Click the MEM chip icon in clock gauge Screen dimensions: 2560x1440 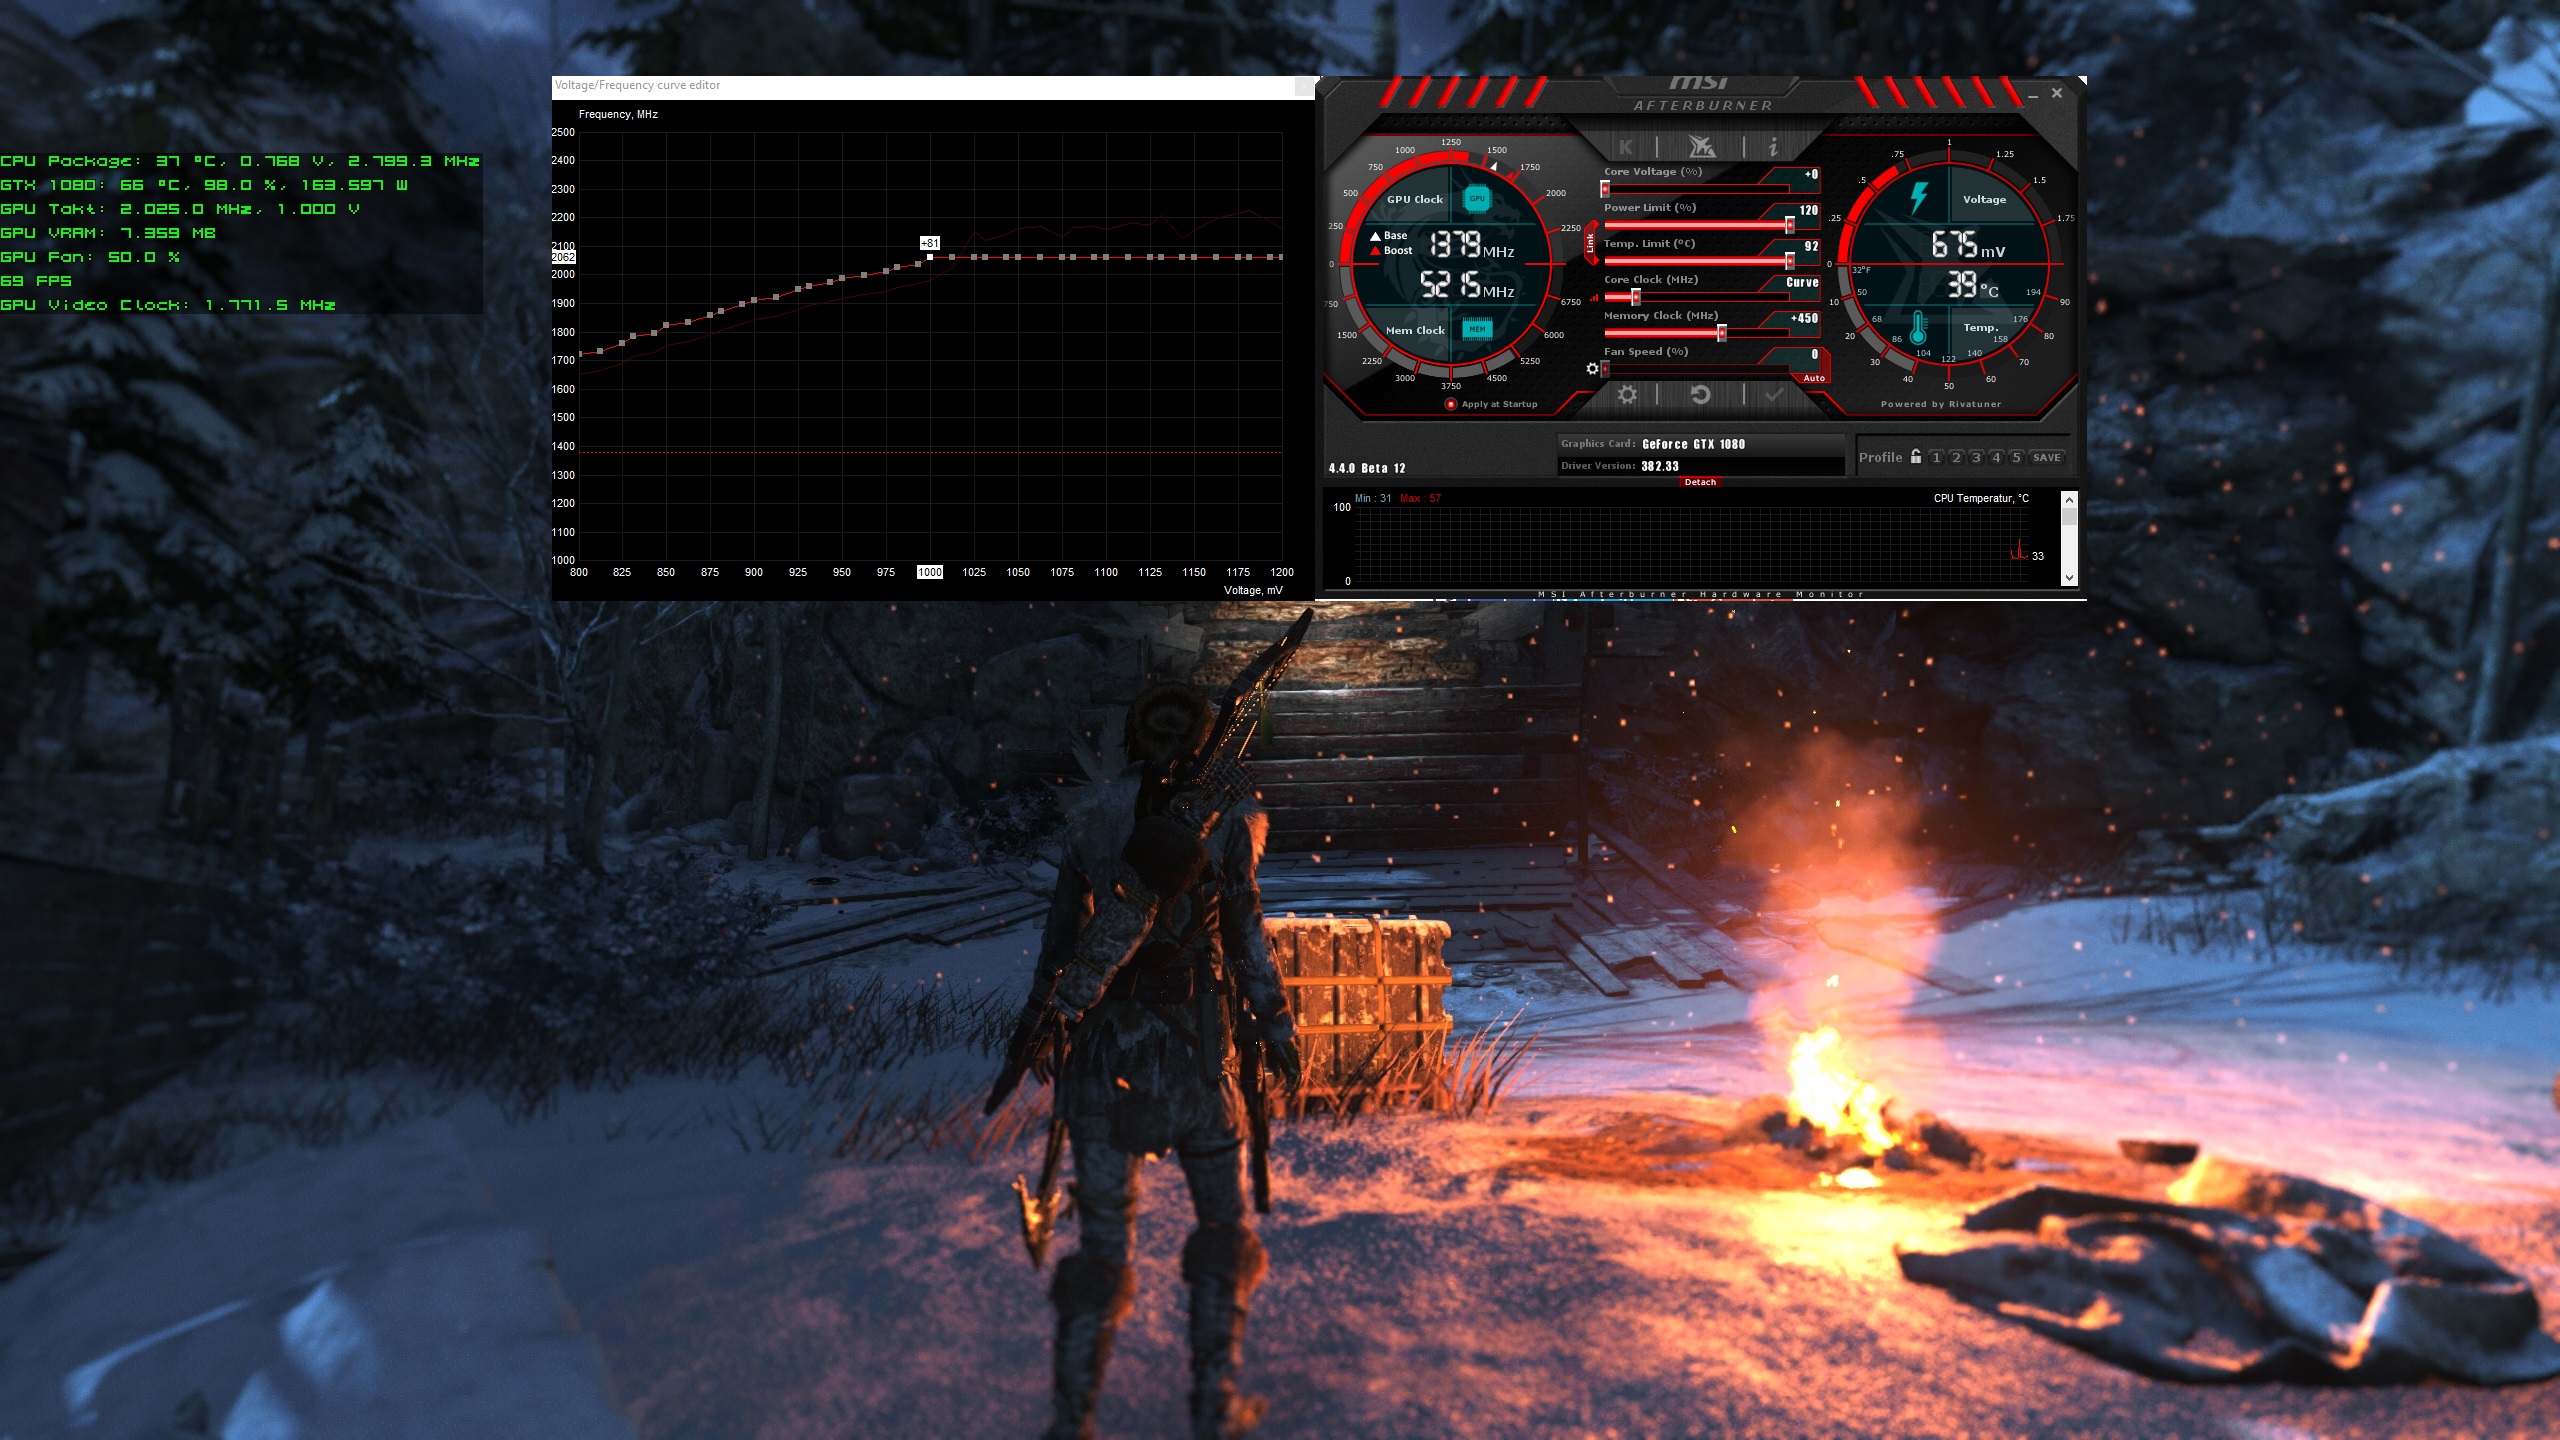tap(1477, 329)
